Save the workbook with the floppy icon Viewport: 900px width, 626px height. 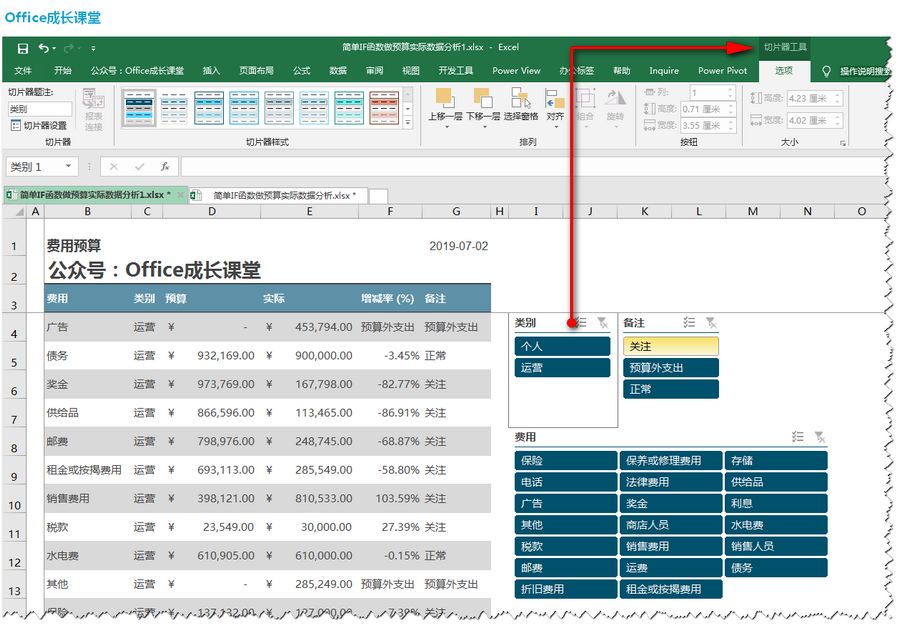22,48
